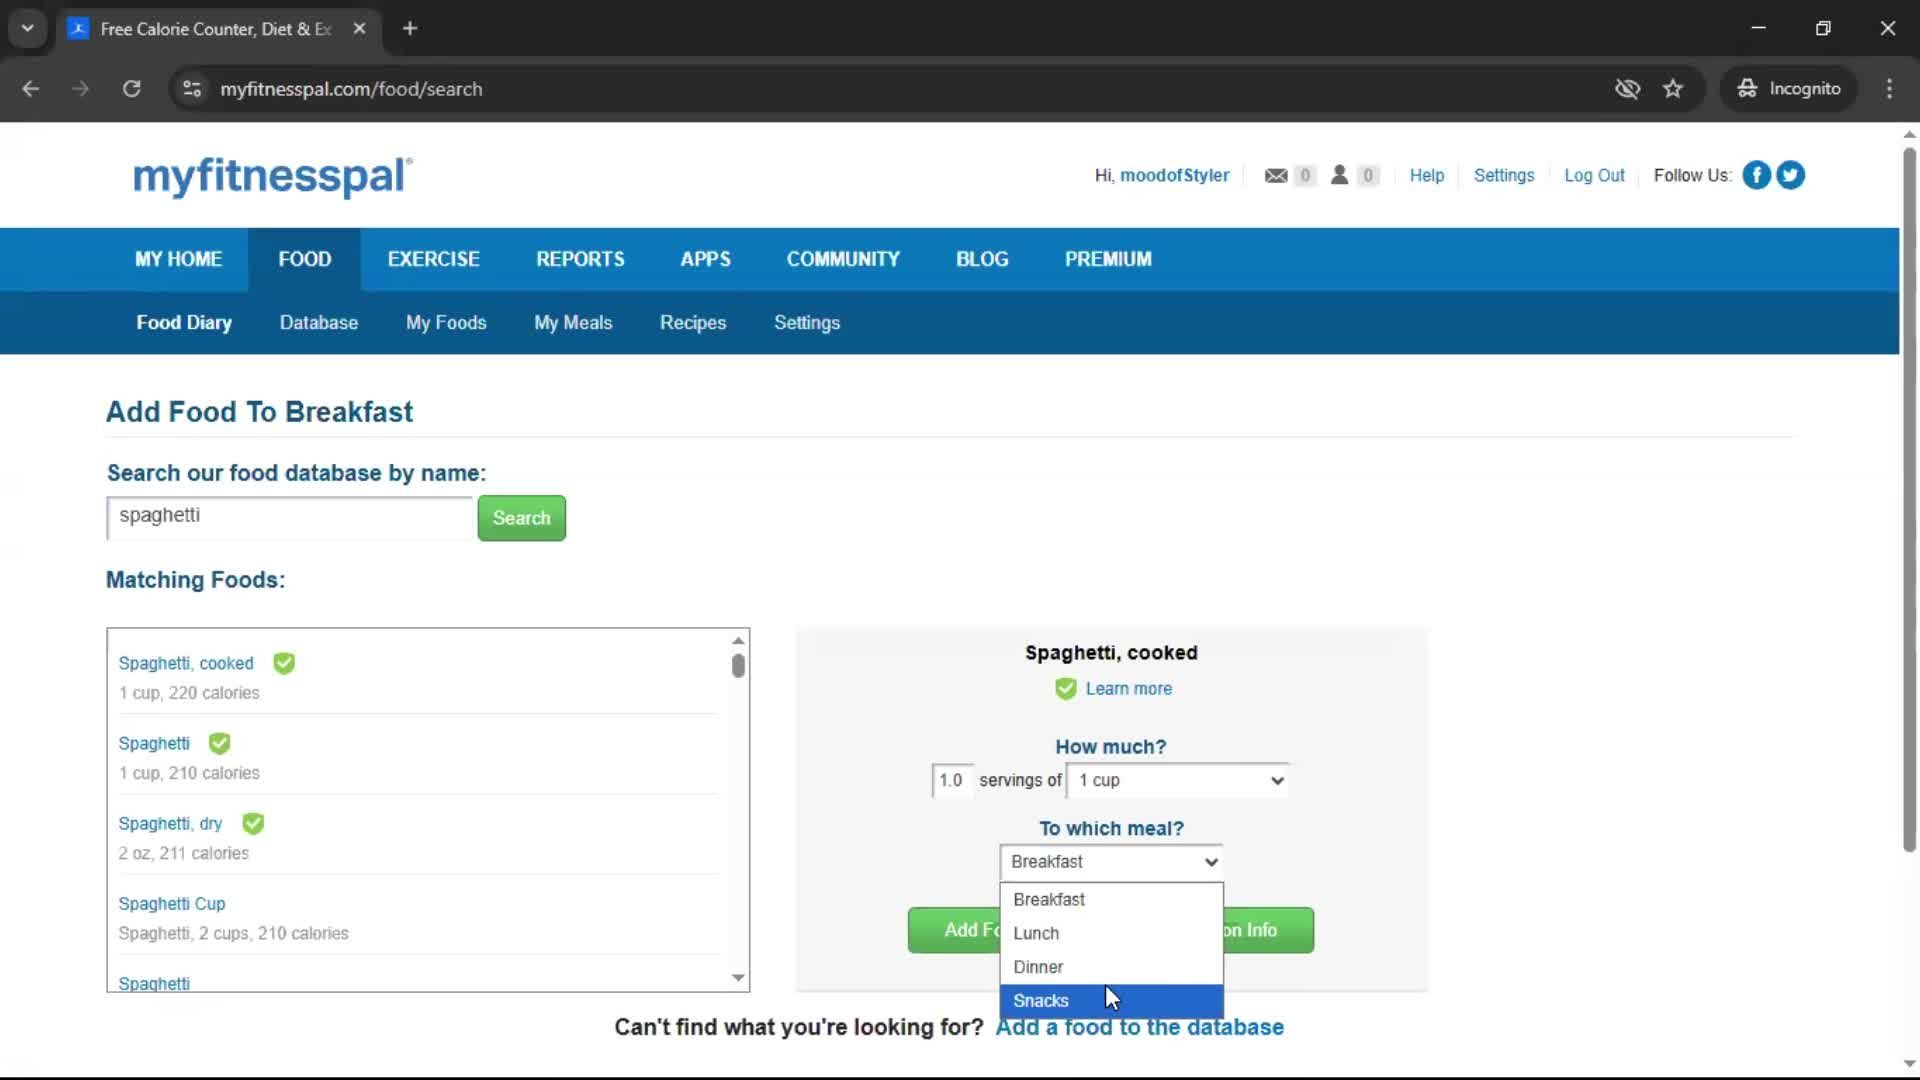The width and height of the screenshot is (1920, 1080).
Task: Open Database in the sub-navigation
Action: tap(319, 323)
